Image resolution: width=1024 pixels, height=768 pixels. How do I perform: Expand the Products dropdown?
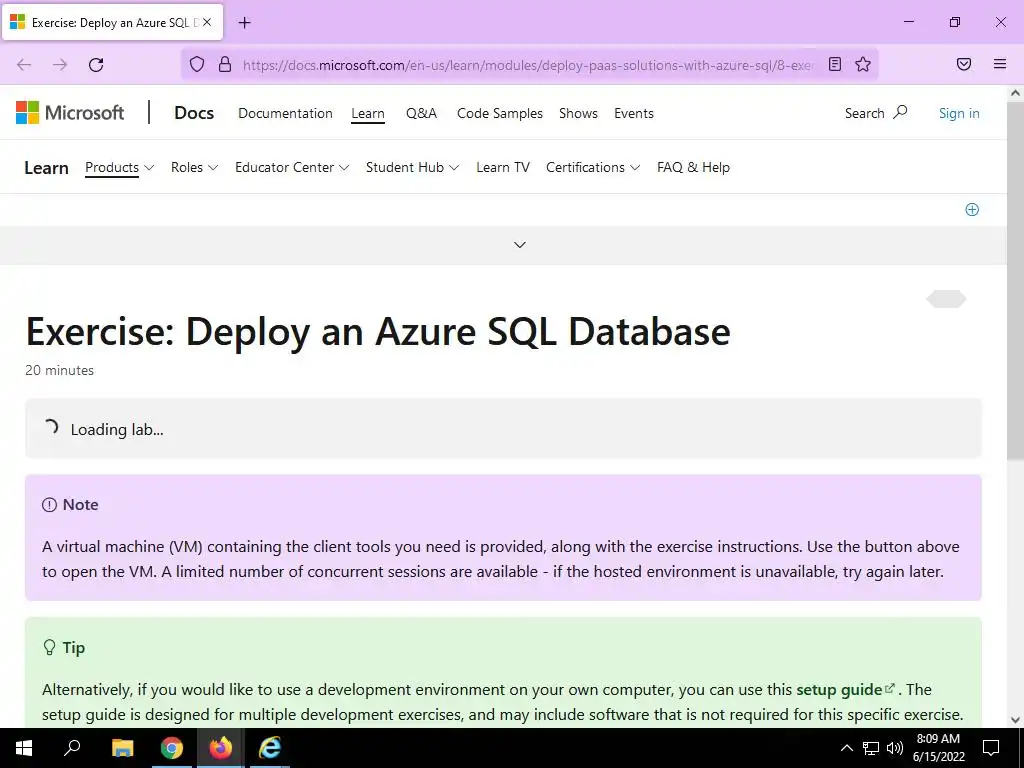[120, 167]
